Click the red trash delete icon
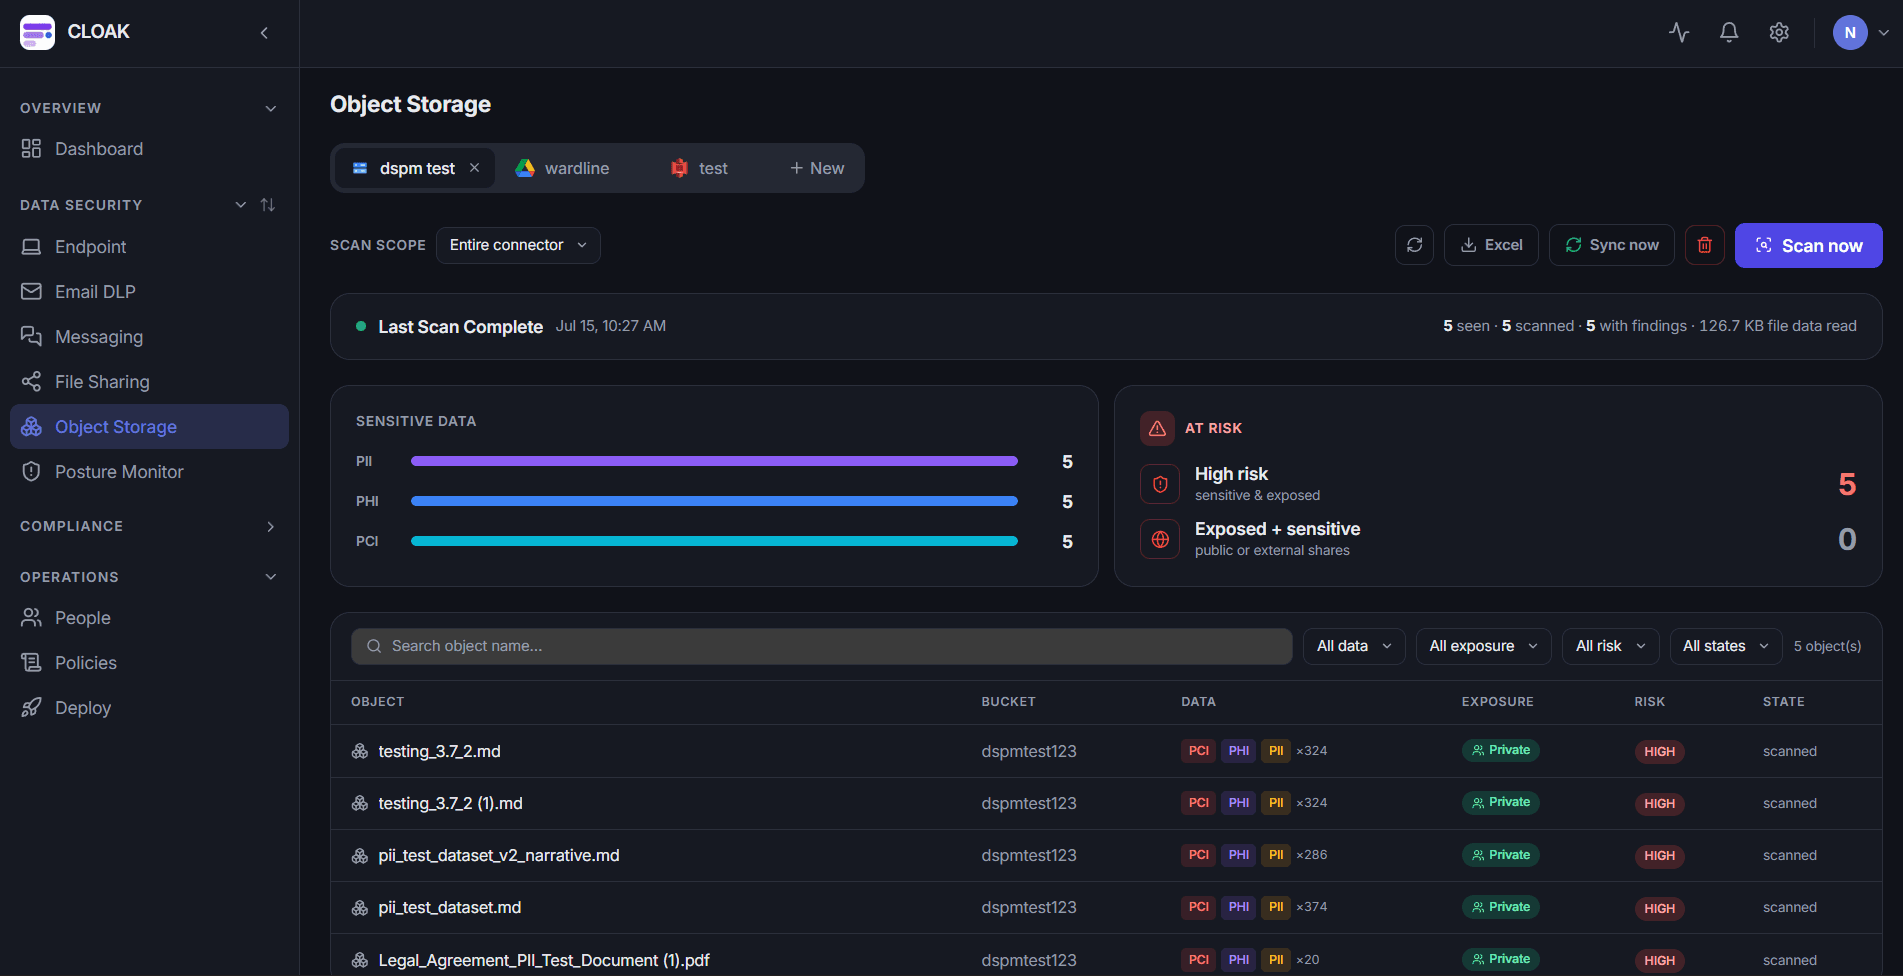Viewport: 1903px width, 976px height. point(1704,245)
